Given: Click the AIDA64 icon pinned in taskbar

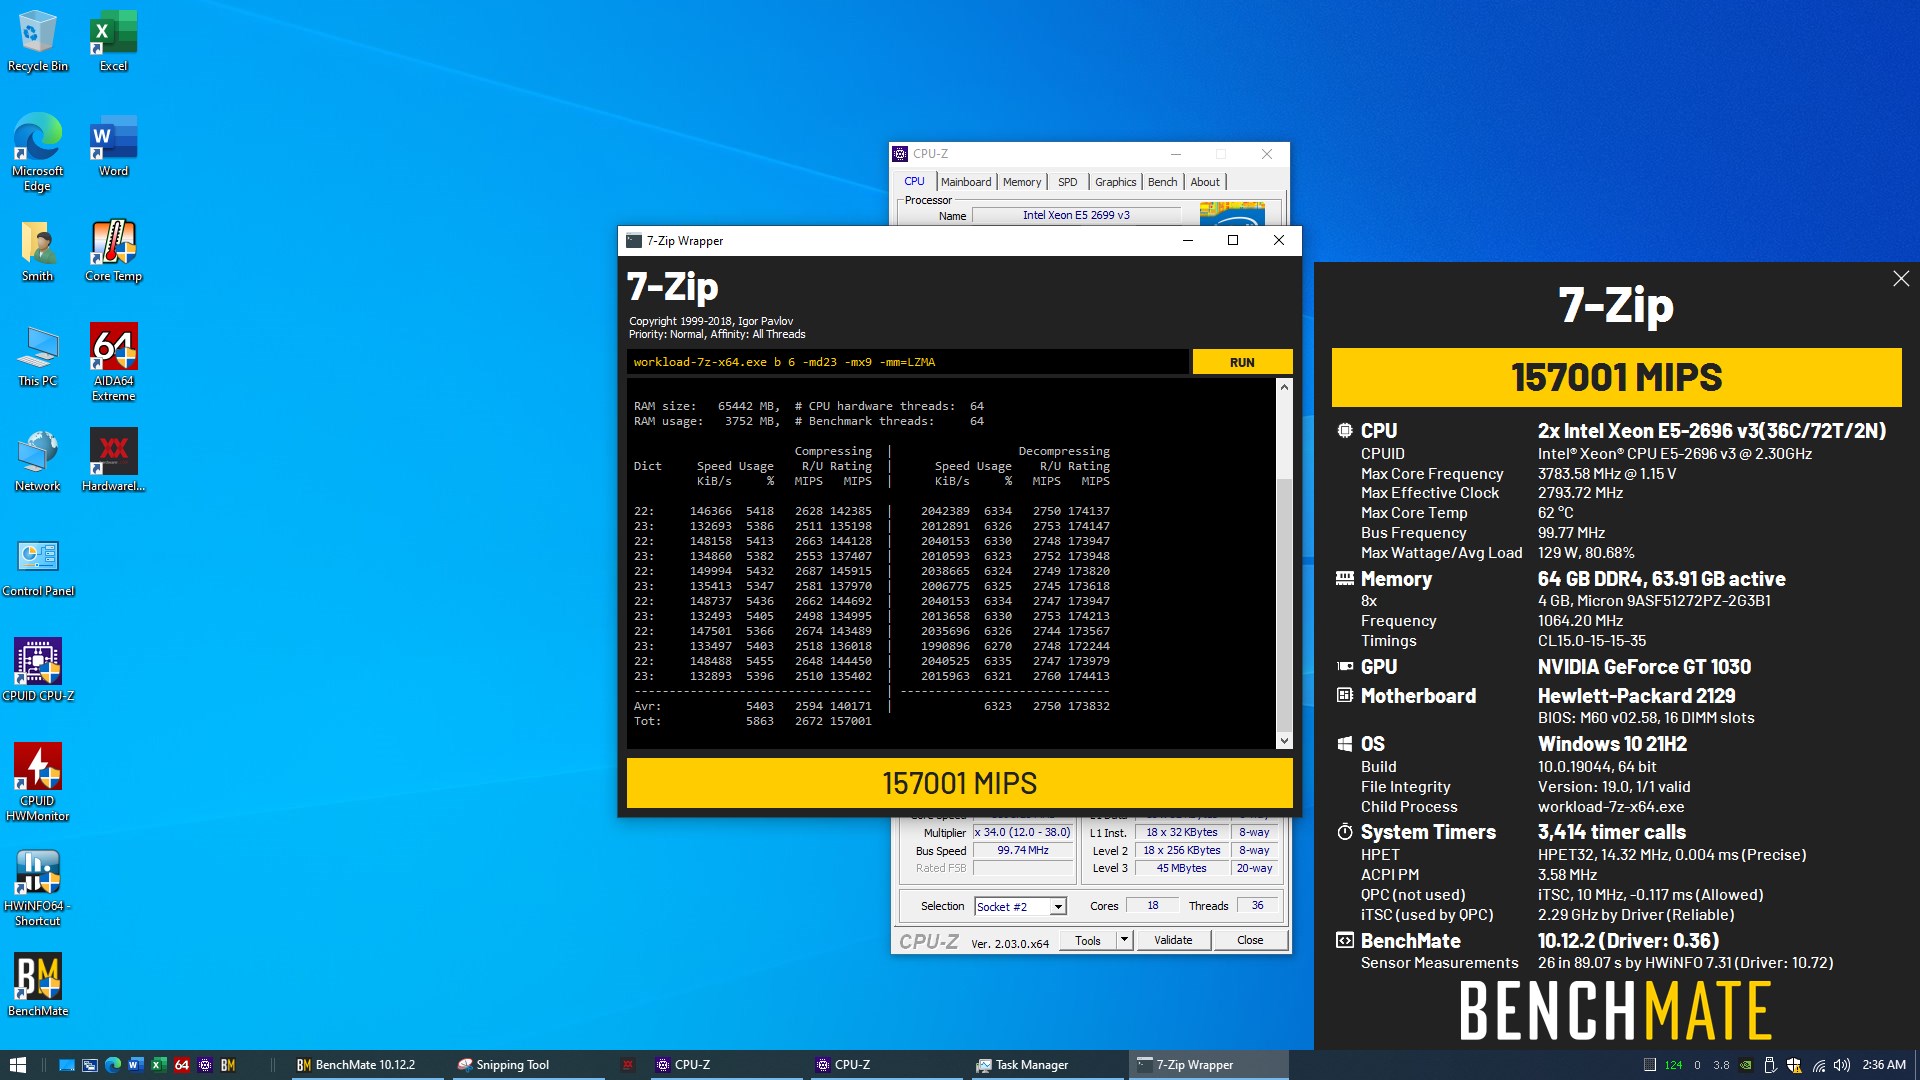Looking at the screenshot, I should click(182, 1065).
